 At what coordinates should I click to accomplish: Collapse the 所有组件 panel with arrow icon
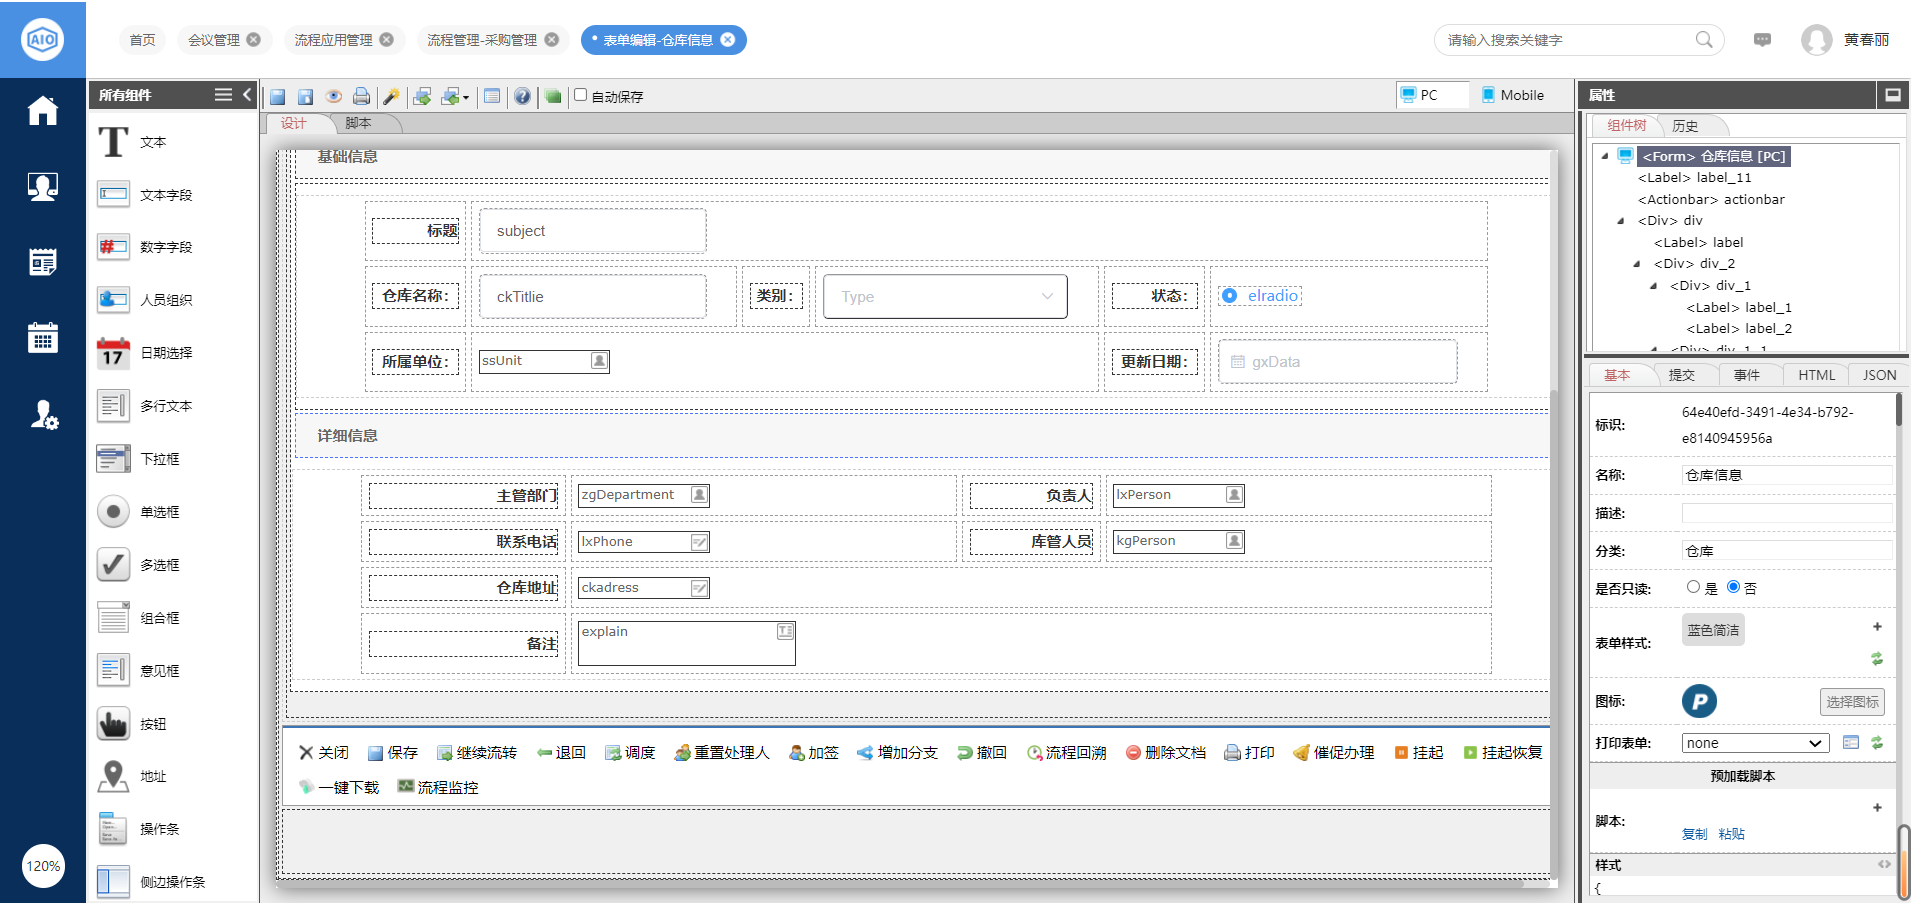(x=247, y=94)
